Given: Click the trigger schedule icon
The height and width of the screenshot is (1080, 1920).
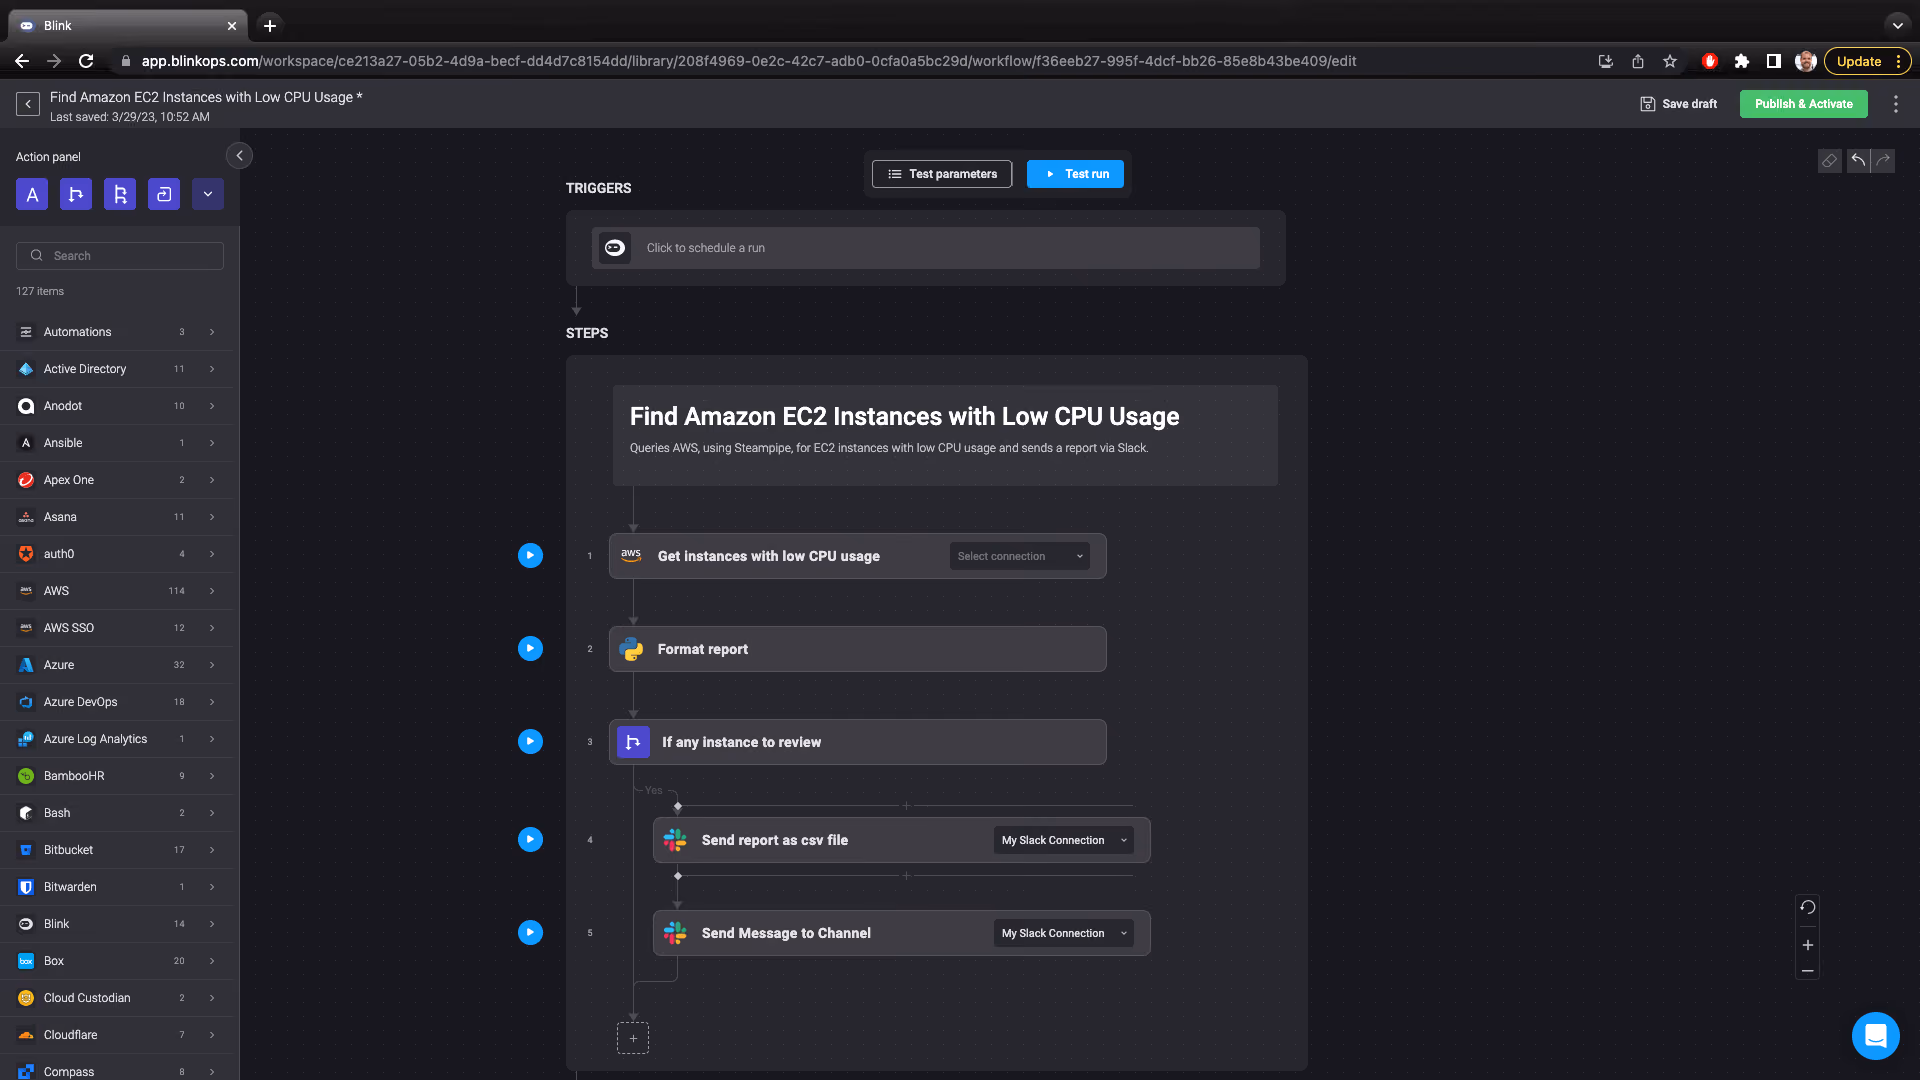Looking at the screenshot, I should point(615,248).
